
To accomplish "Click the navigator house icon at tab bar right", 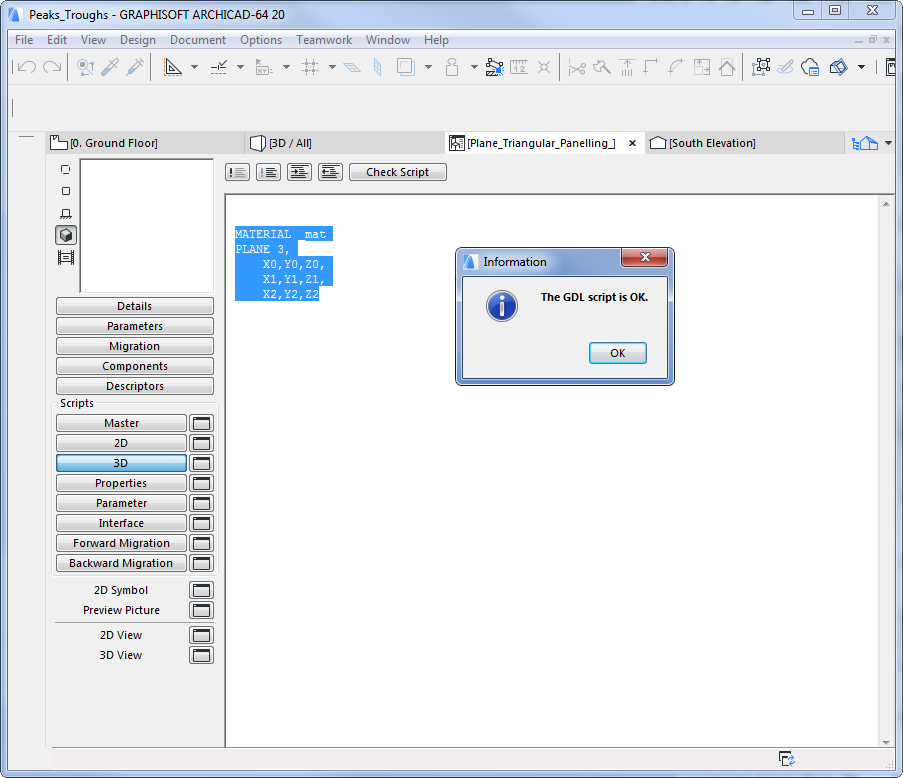I will (x=864, y=143).
